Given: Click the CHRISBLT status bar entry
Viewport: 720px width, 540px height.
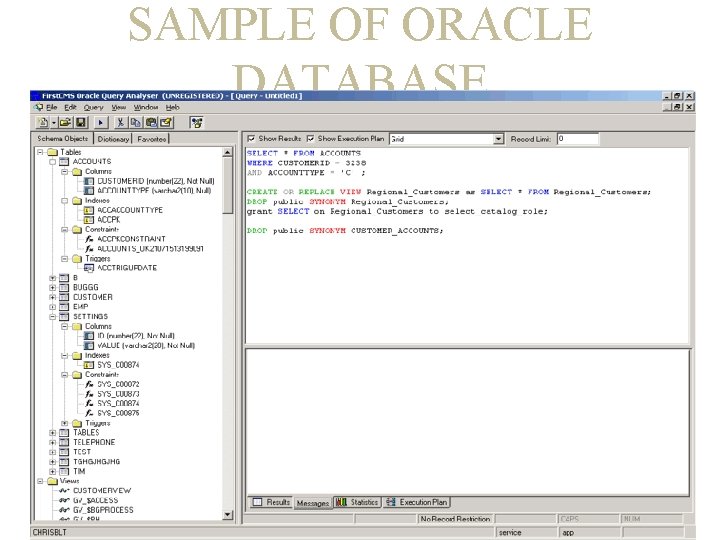Looking at the screenshot, I should (x=50, y=533).
